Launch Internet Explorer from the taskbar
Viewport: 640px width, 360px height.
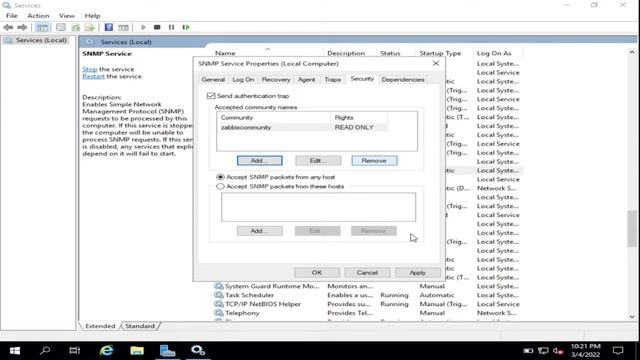107,351
